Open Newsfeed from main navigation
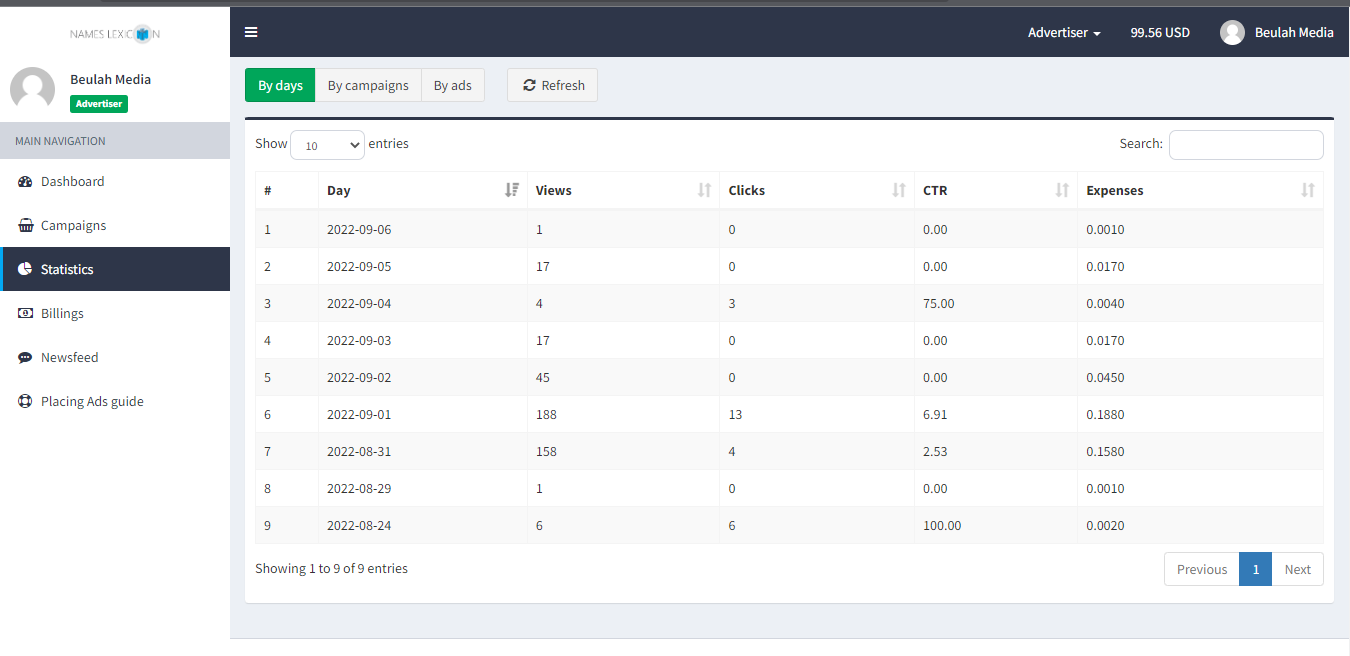The height and width of the screenshot is (656, 1350). click(115, 357)
